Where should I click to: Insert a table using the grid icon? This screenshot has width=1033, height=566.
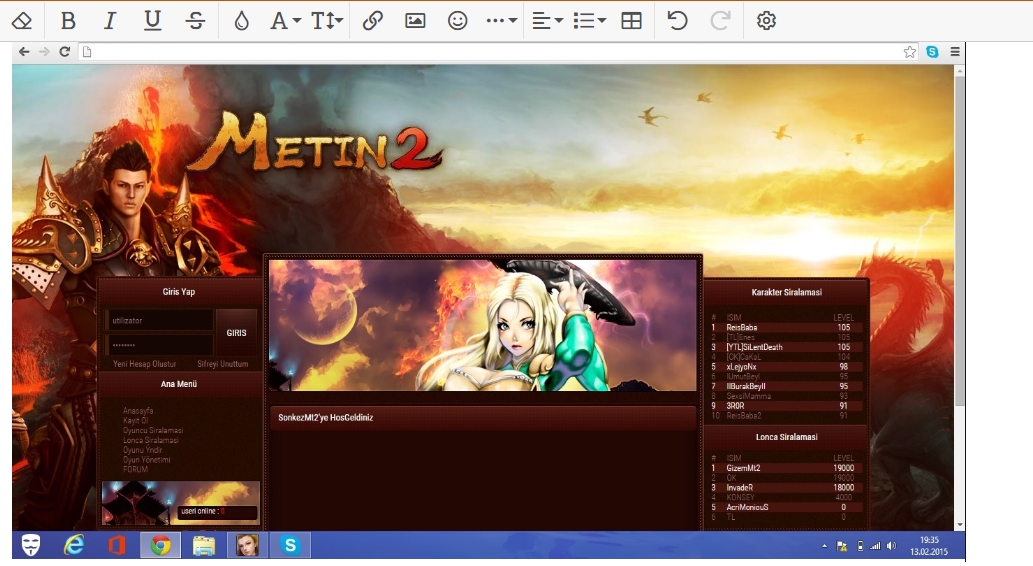tap(631, 21)
